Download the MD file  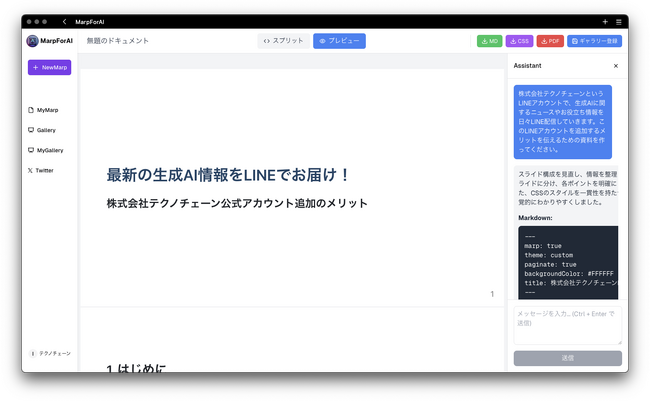(x=490, y=41)
